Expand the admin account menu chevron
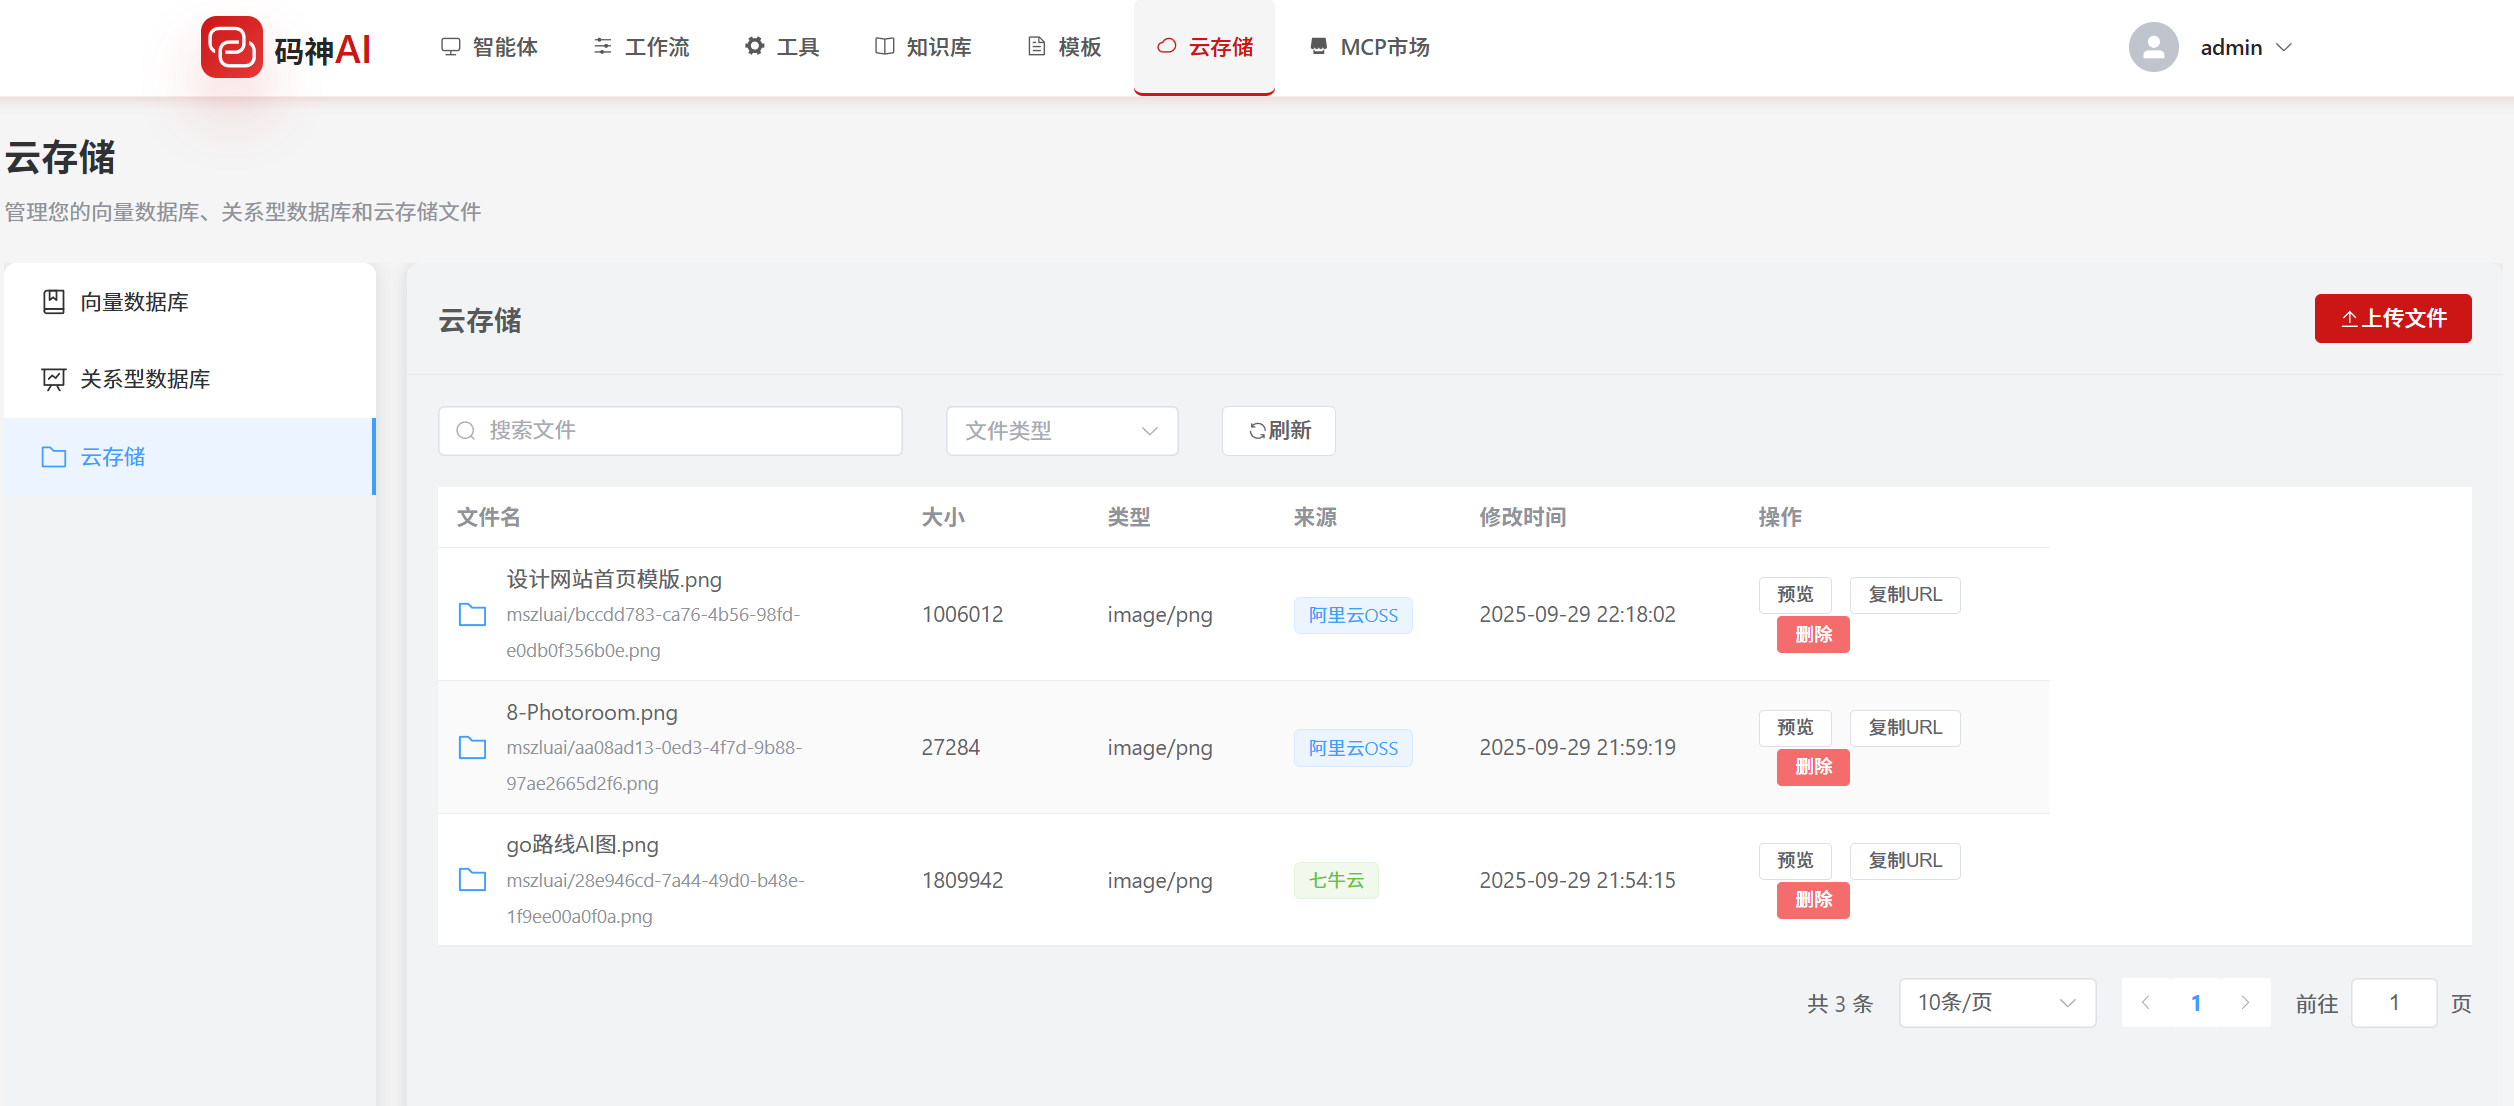This screenshot has width=2514, height=1106. (2284, 47)
